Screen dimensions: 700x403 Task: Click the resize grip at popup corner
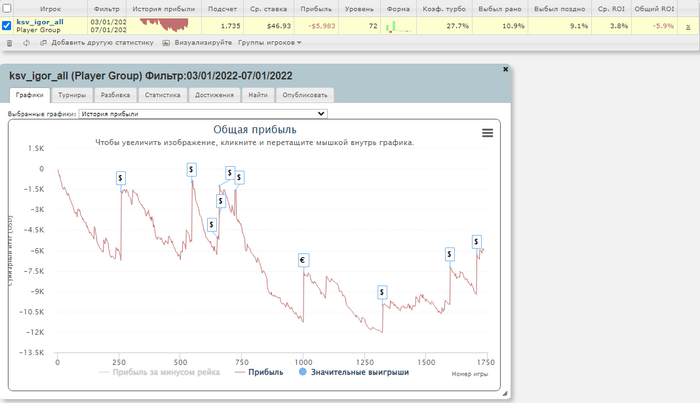tap(505, 393)
